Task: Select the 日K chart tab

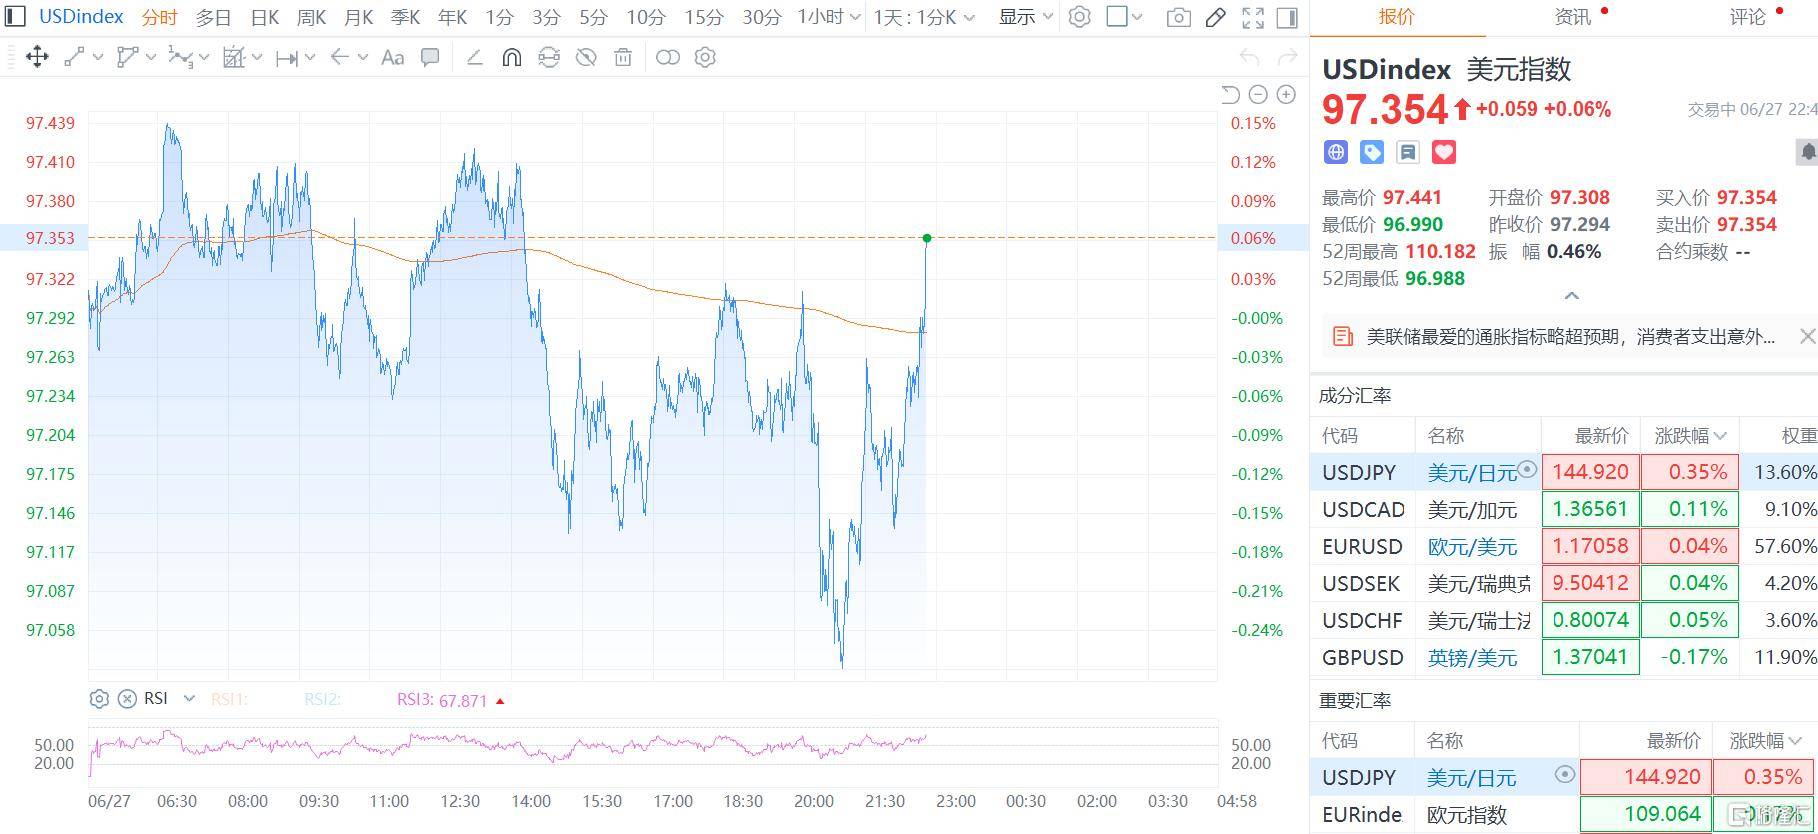Action: click(x=265, y=17)
